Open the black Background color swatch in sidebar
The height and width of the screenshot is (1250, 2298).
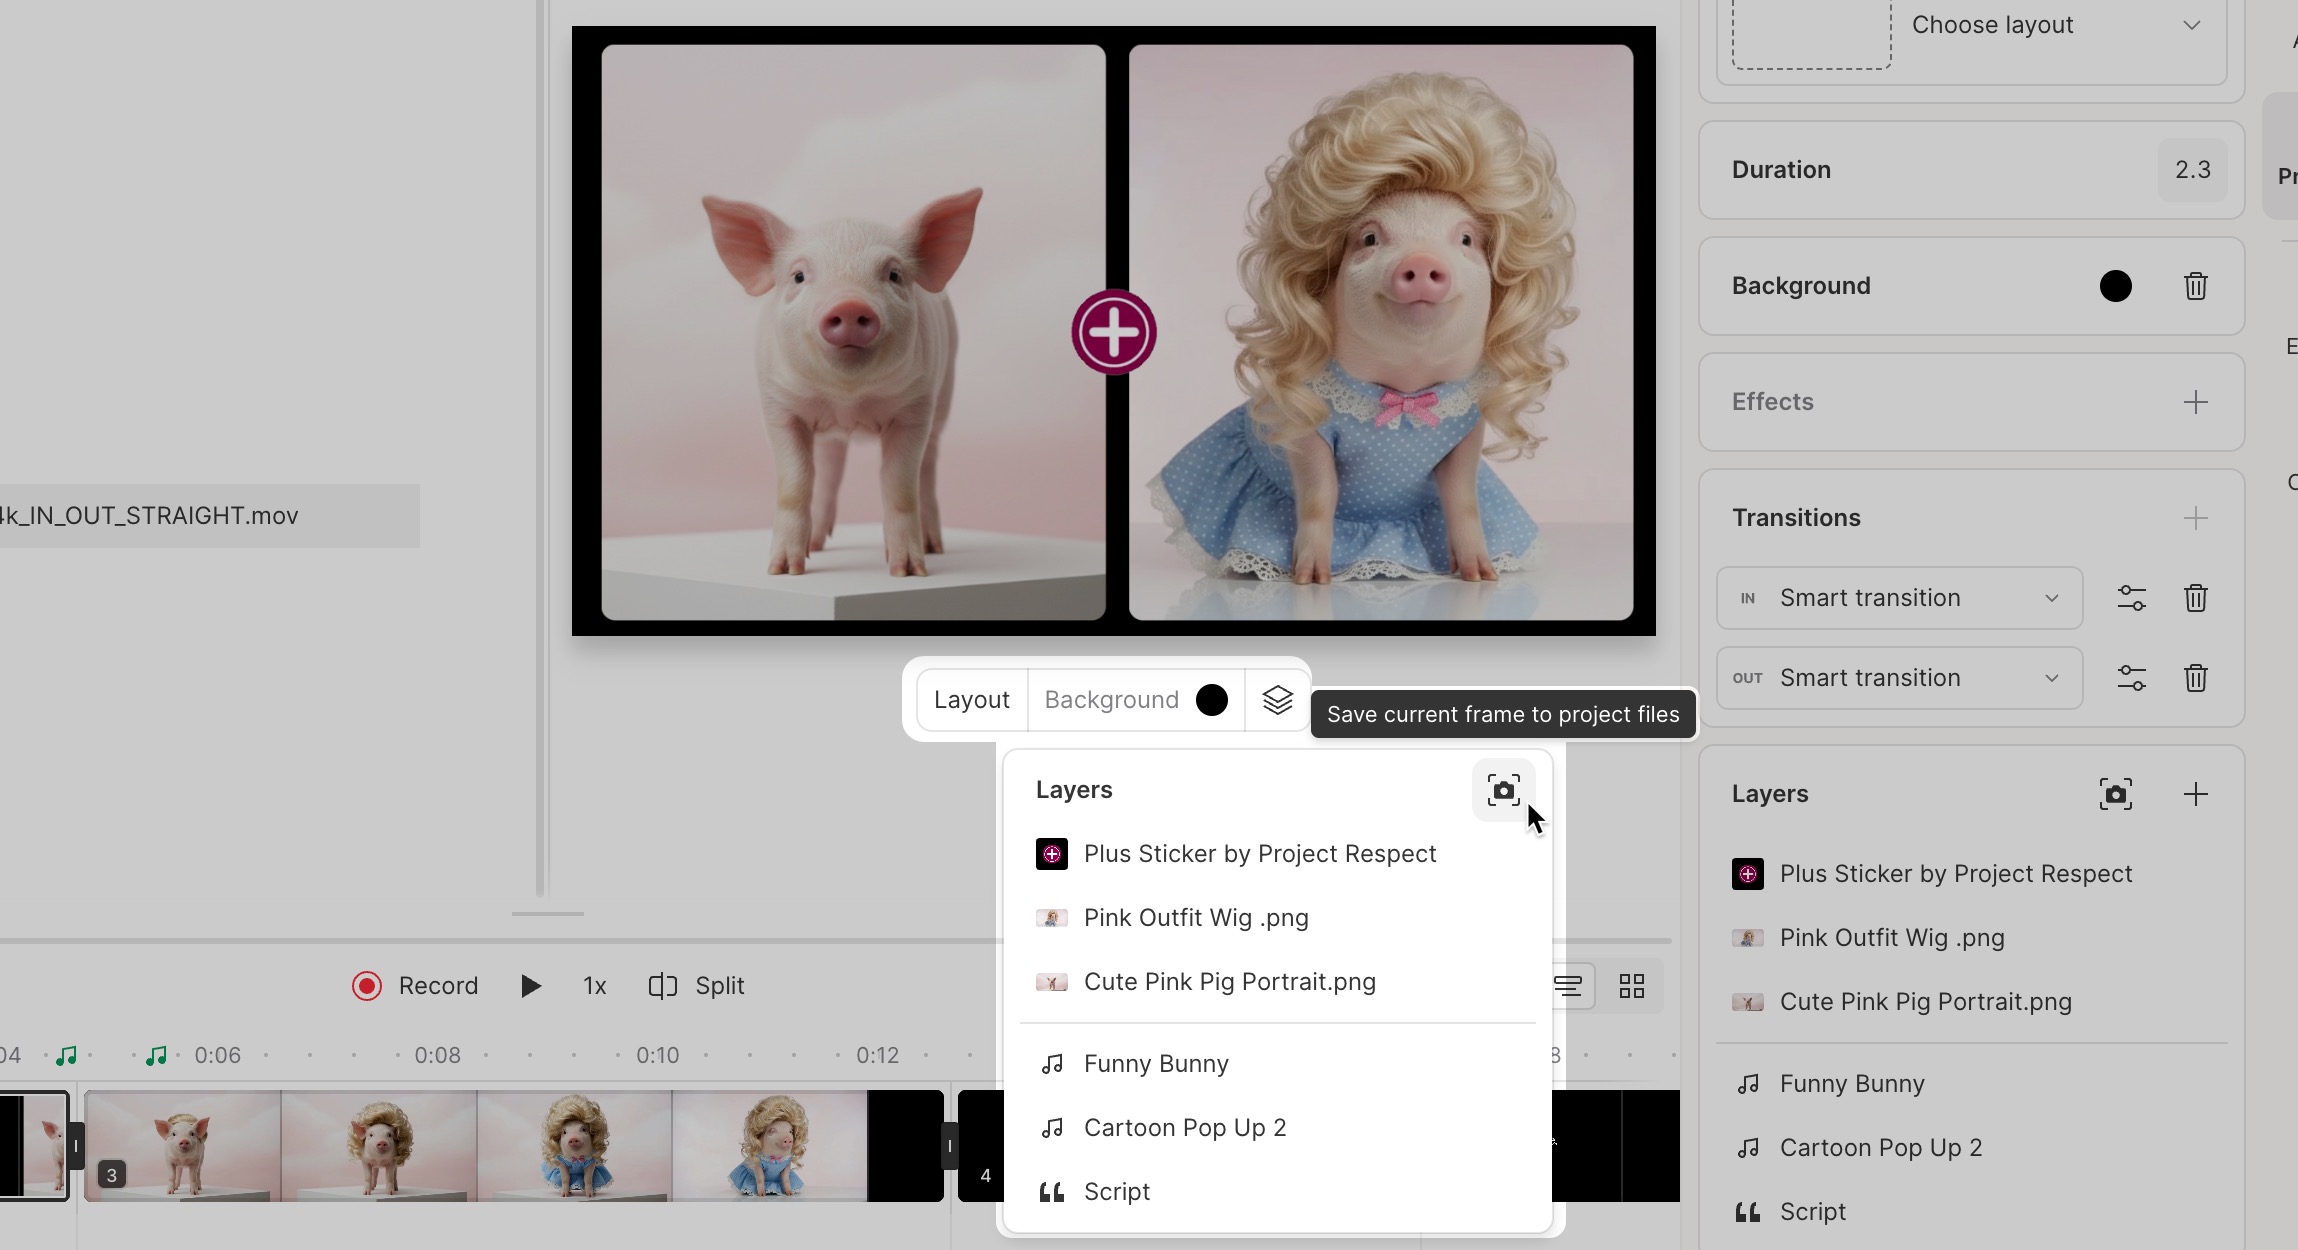click(x=2115, y=286)
